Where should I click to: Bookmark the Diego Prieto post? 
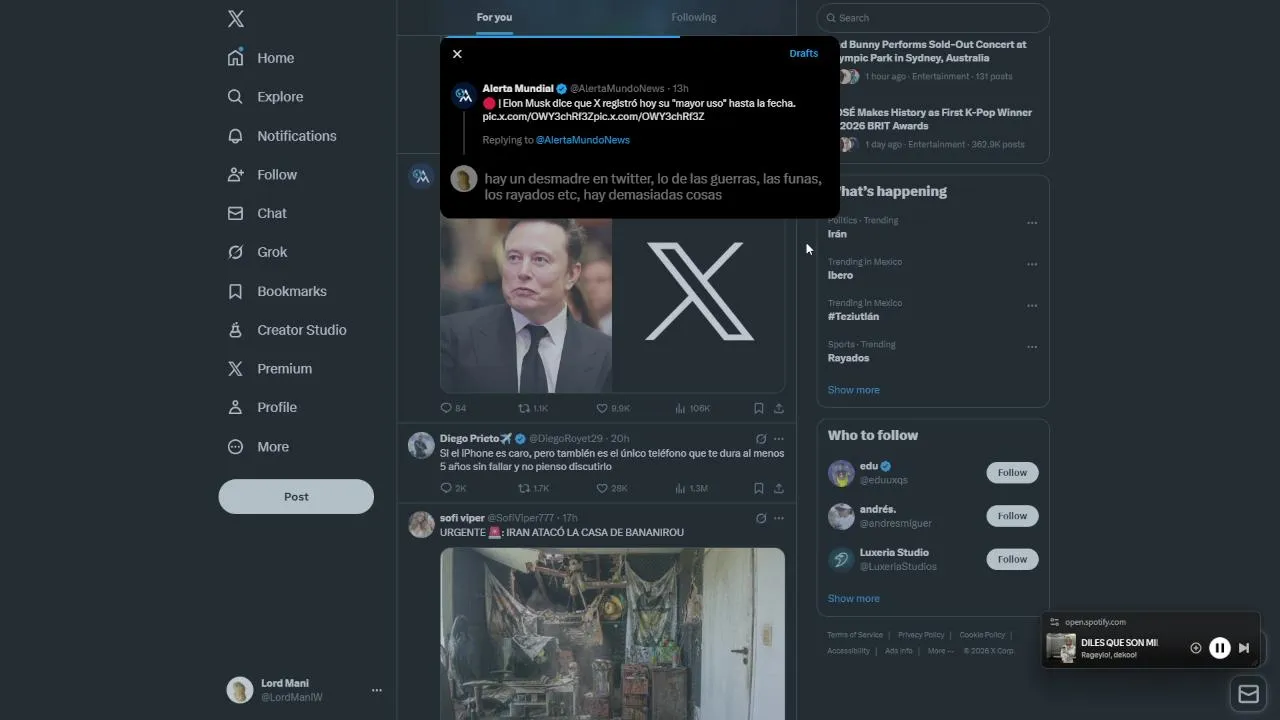pos(759,488)
